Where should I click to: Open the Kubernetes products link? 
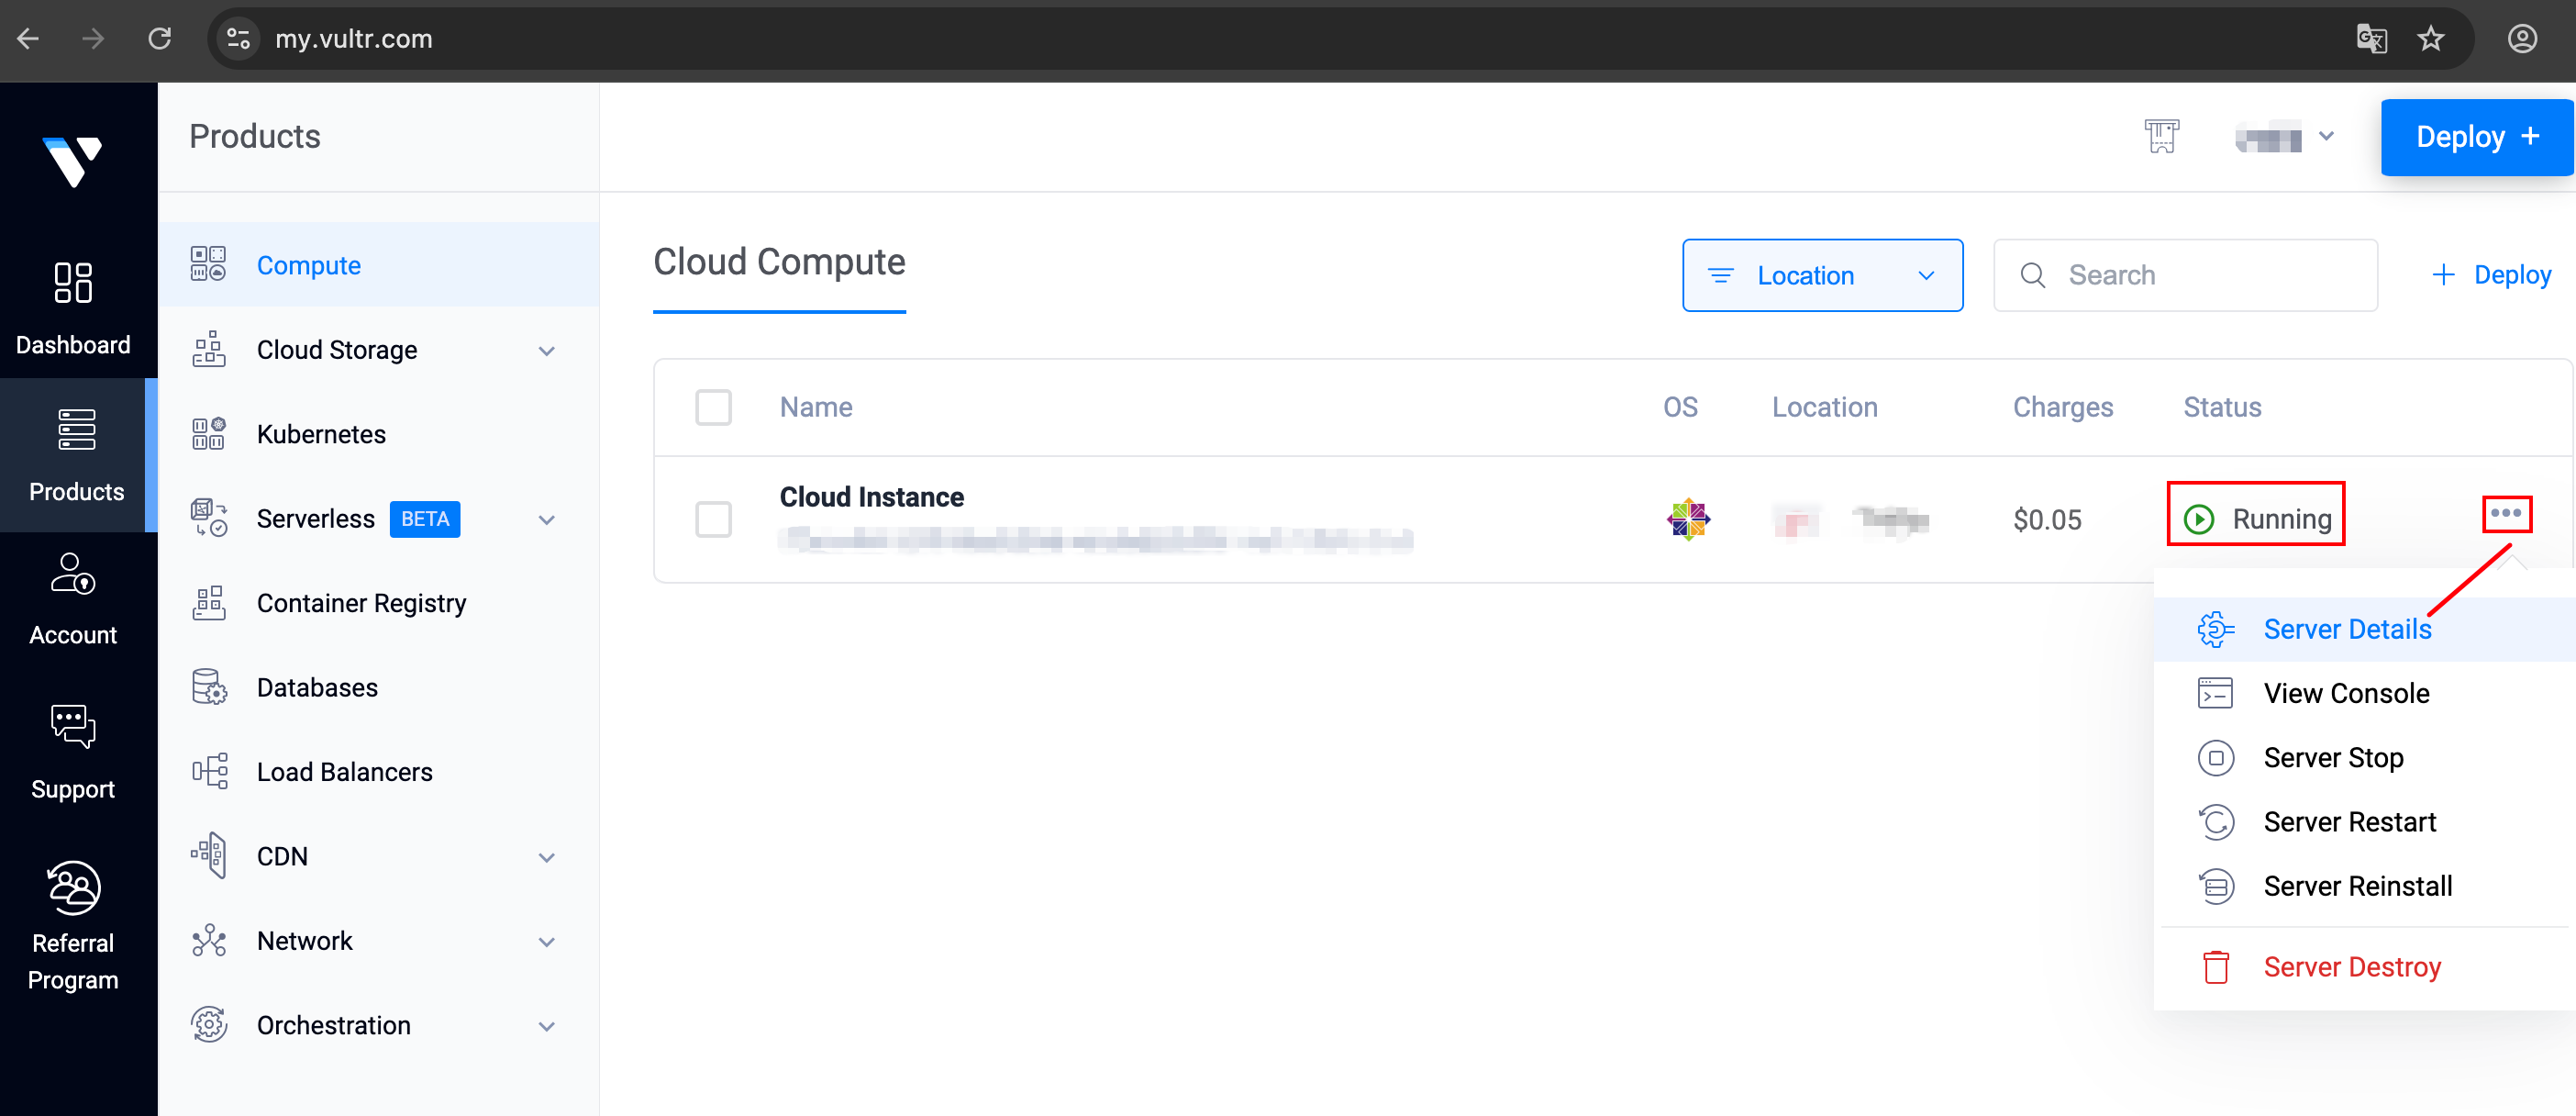click(321, 434)
